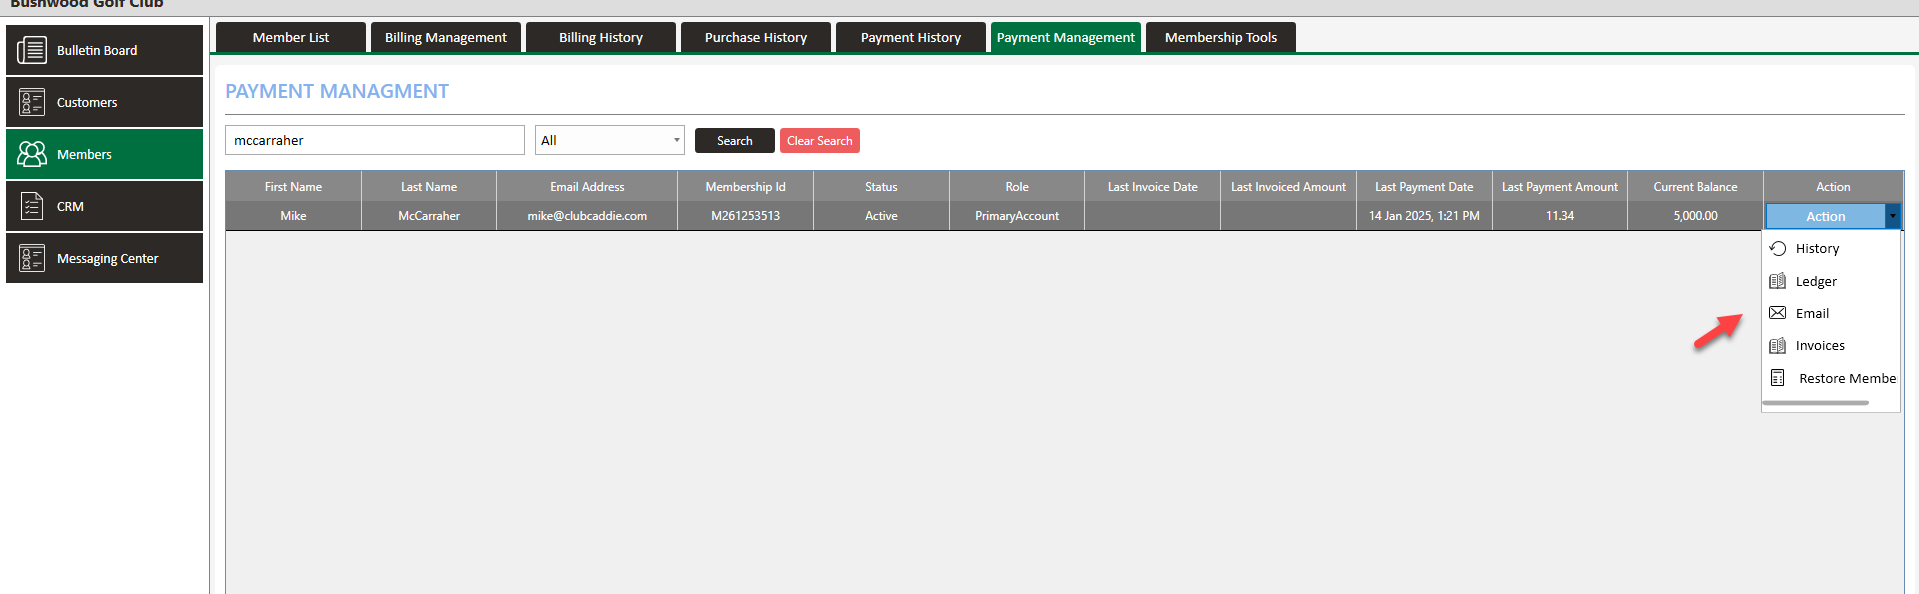Expand the Action dropdown arrow
The image size is (1919, 594).
tap(1892, 216)
